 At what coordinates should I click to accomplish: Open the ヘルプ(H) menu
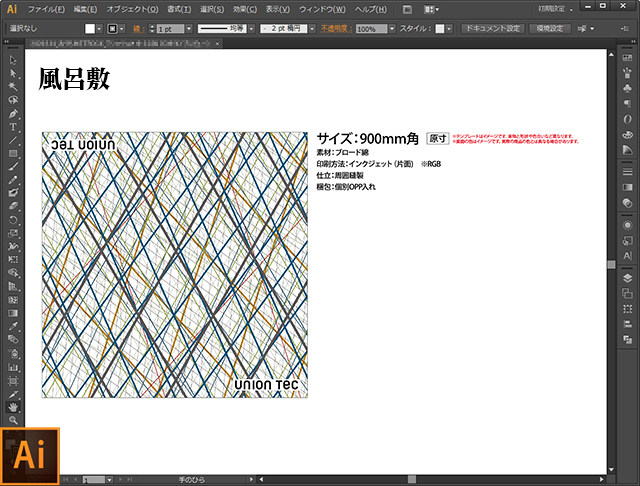point(371,9)
